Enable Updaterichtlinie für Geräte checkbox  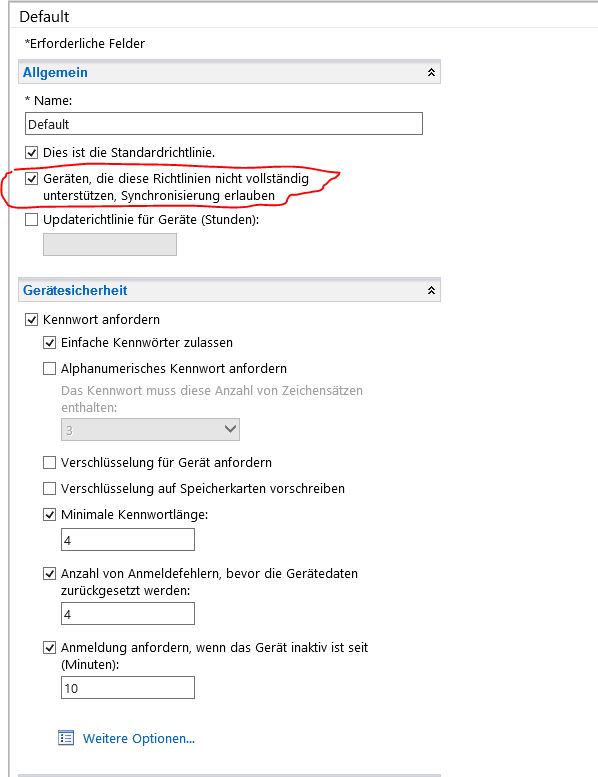tap(32, 220)
